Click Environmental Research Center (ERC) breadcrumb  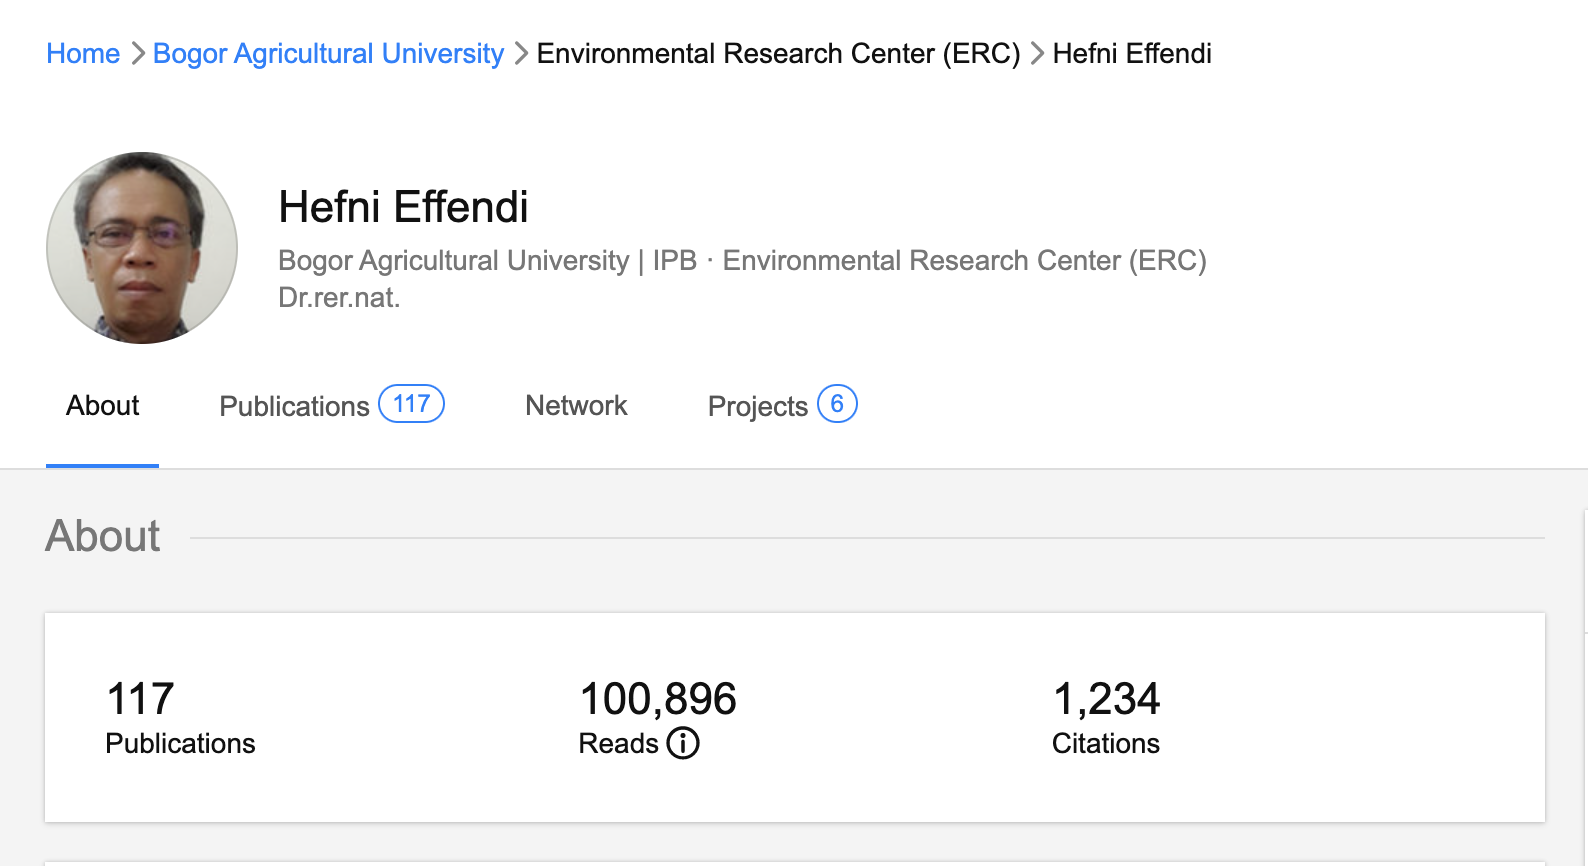click(x=778, y=54)
